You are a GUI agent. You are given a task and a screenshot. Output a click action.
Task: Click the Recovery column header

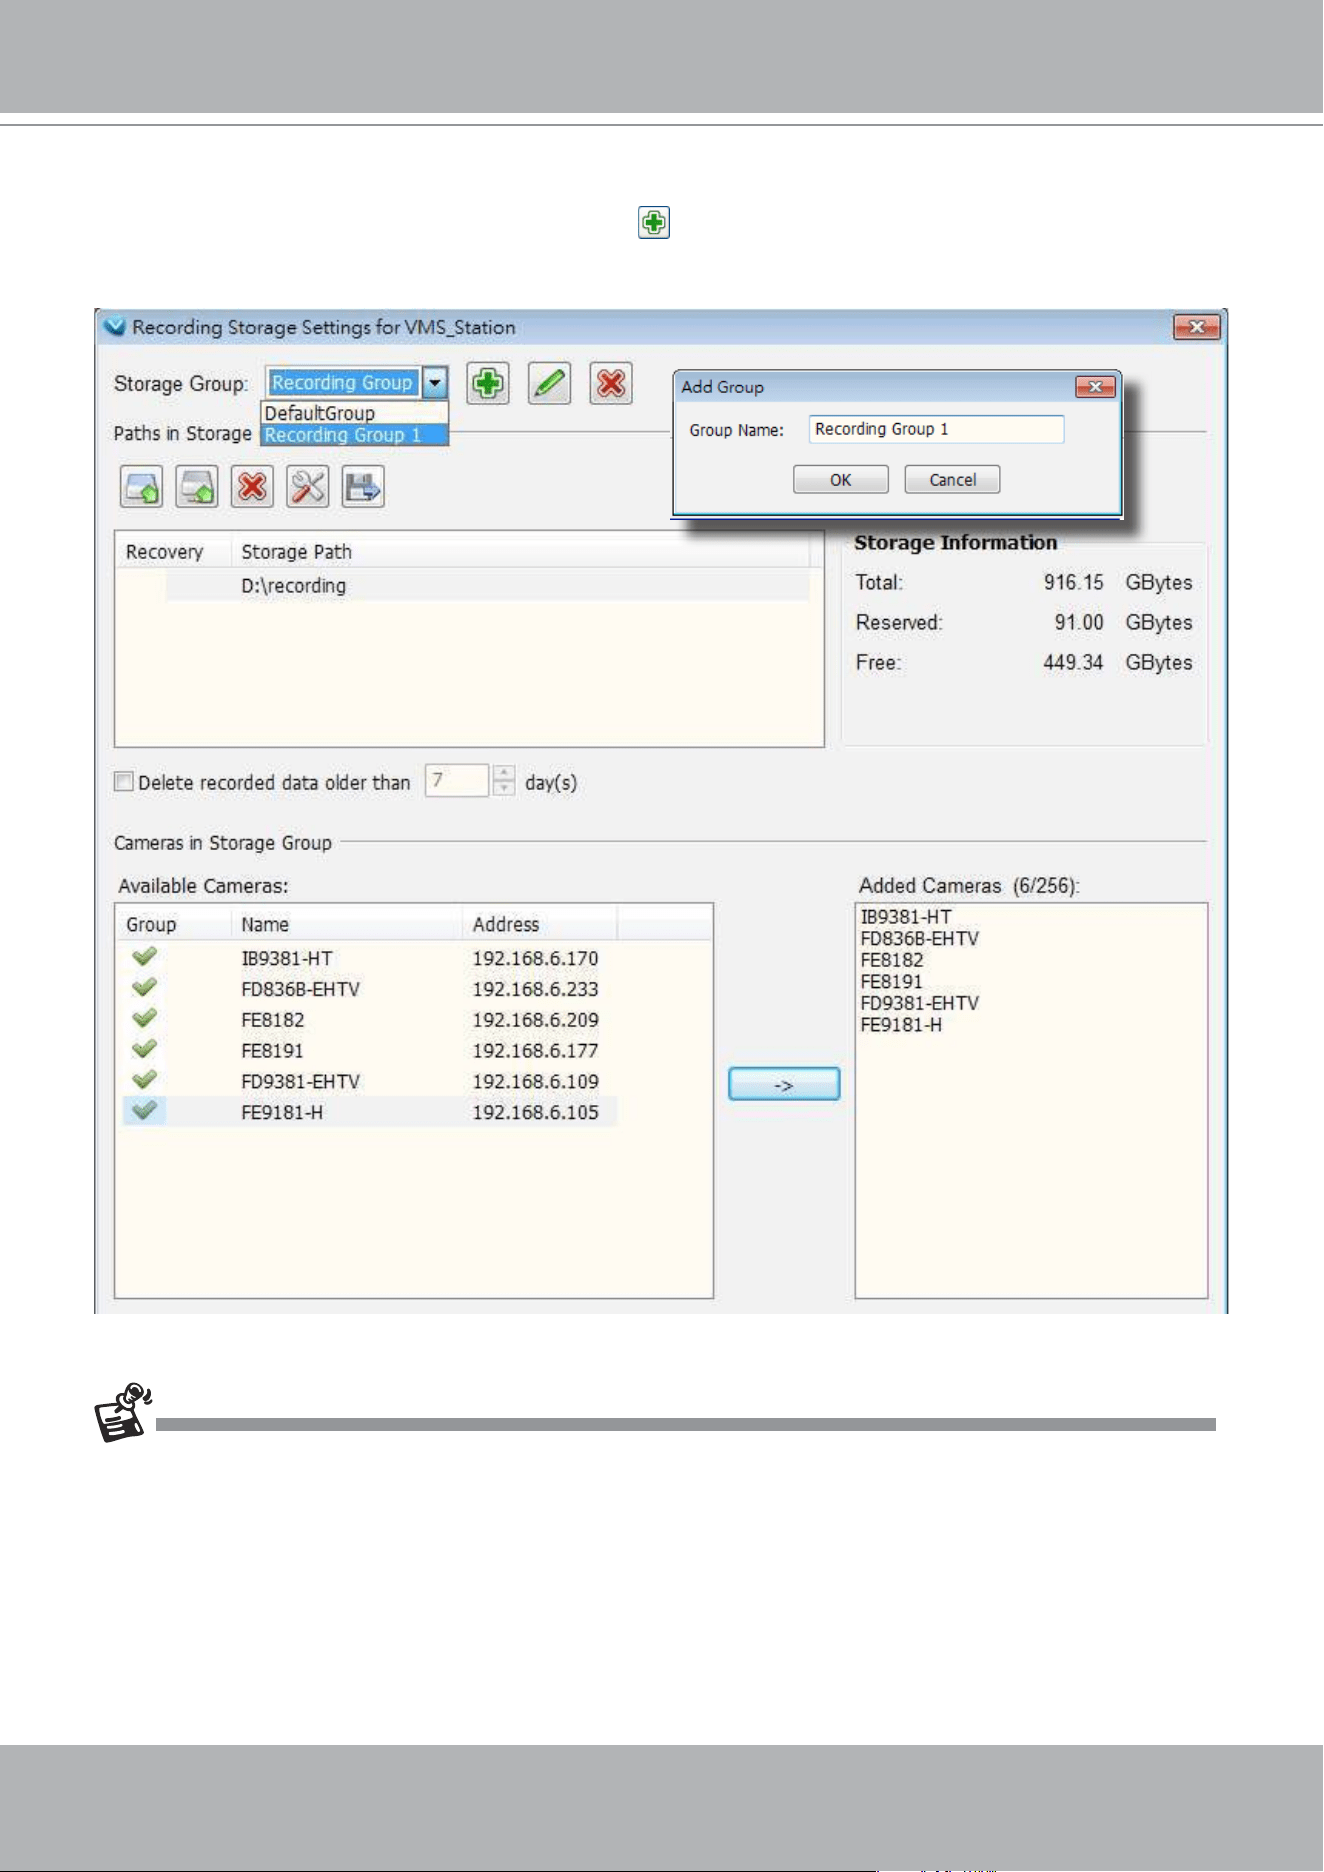(173, 552)
